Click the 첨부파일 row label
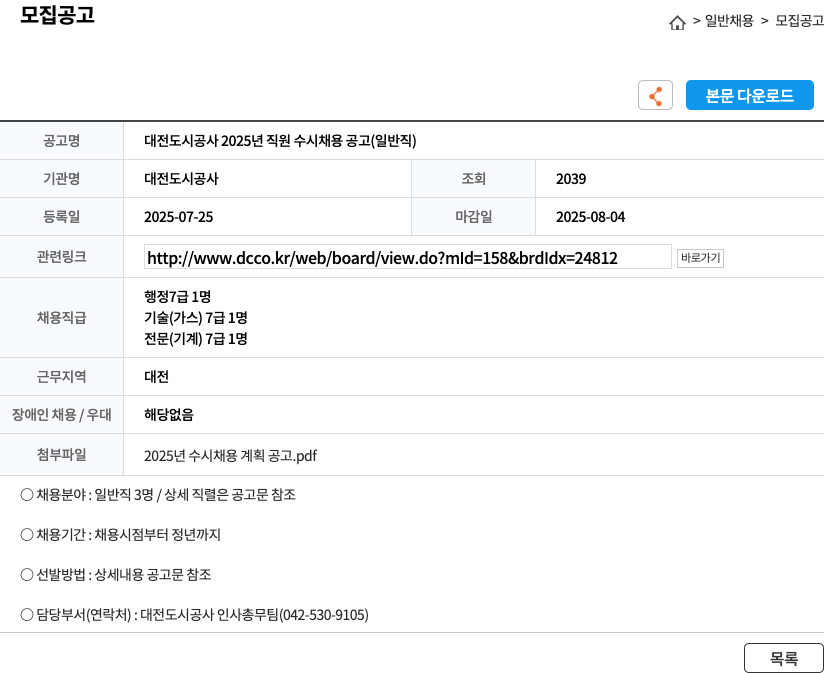The image size is (824, 673). point(61,455)
